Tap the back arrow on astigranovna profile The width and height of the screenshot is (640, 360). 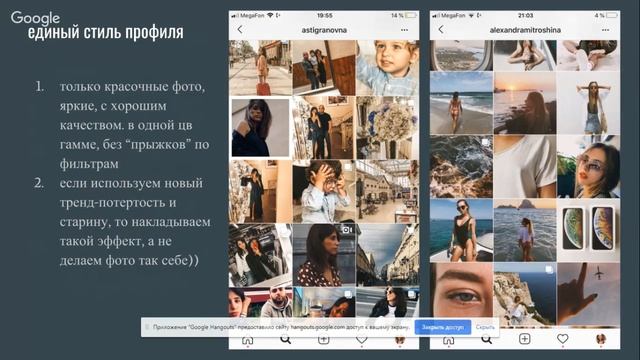[240, 29]
